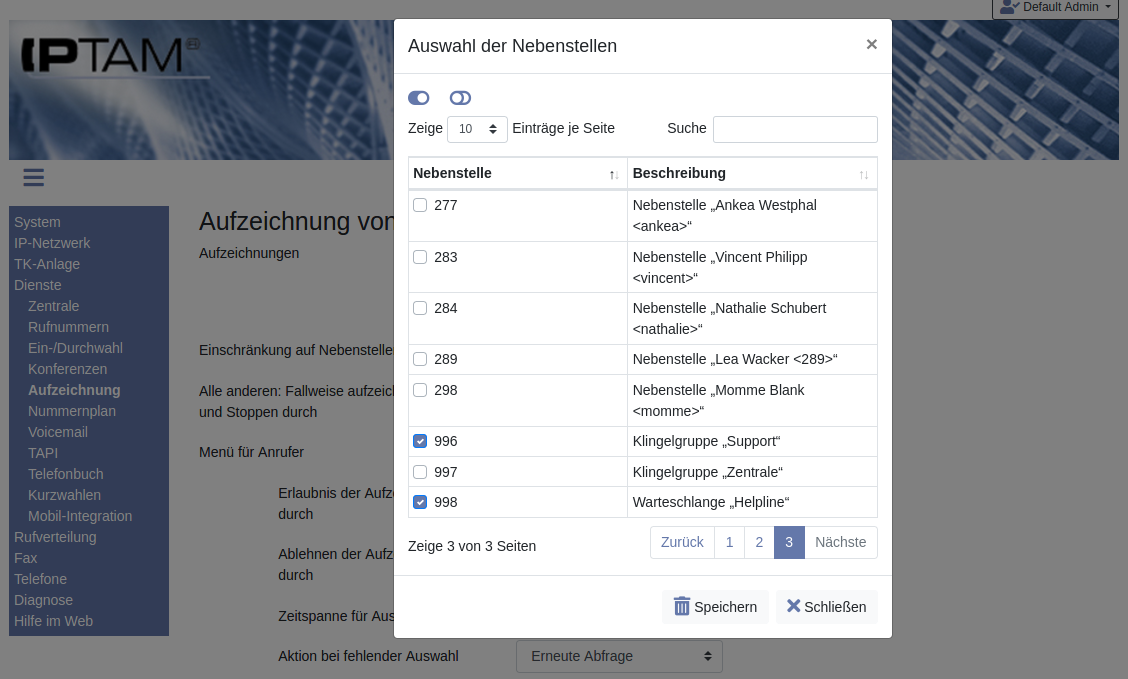
Task: Open the Telefonbuch sidebar link
Action: 66,474
